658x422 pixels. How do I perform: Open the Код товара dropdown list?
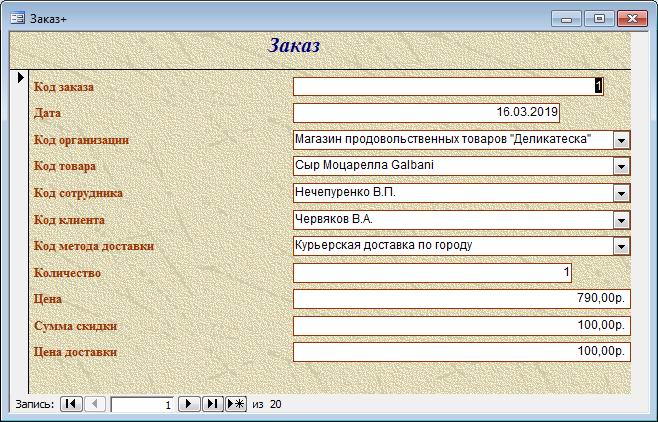coord(621,166)
